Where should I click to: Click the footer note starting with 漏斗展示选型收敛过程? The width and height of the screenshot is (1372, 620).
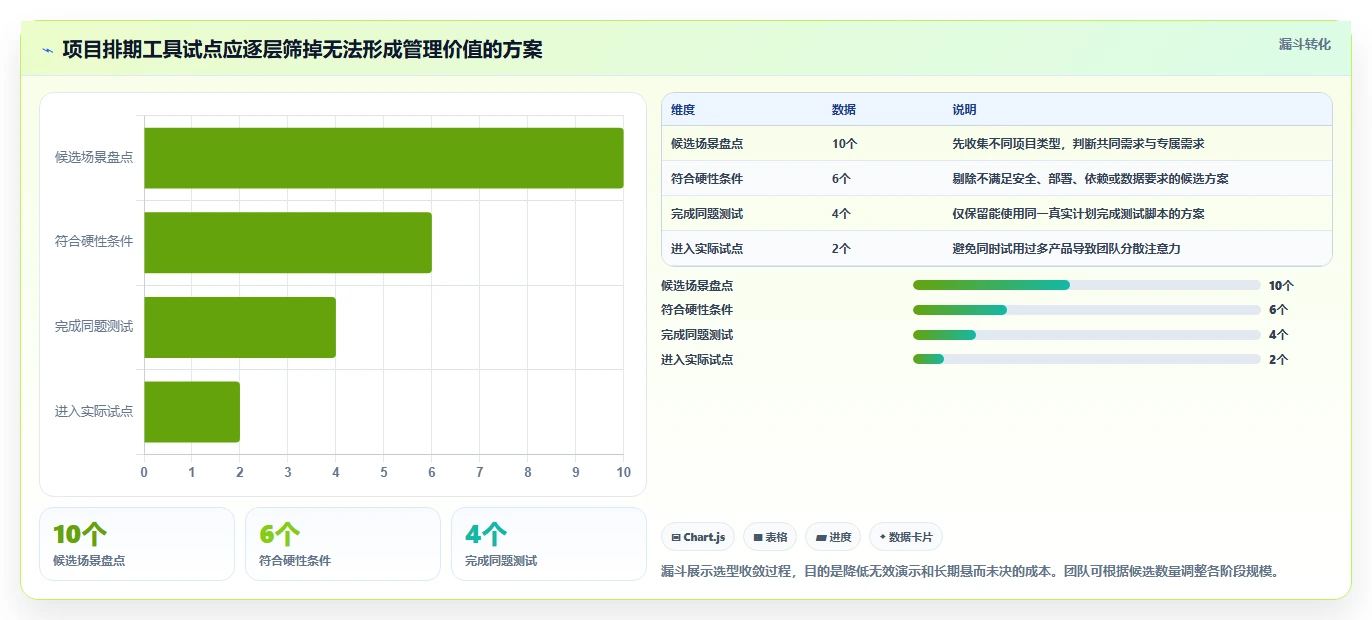(971, 572)
